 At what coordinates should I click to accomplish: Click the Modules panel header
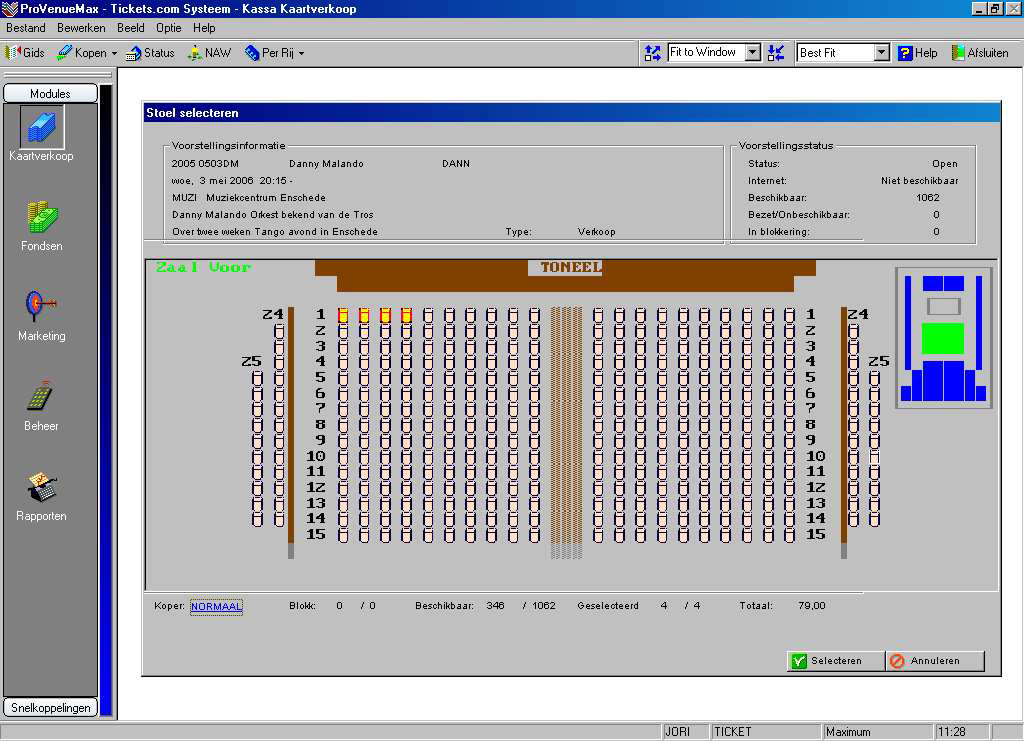(50, 93)
